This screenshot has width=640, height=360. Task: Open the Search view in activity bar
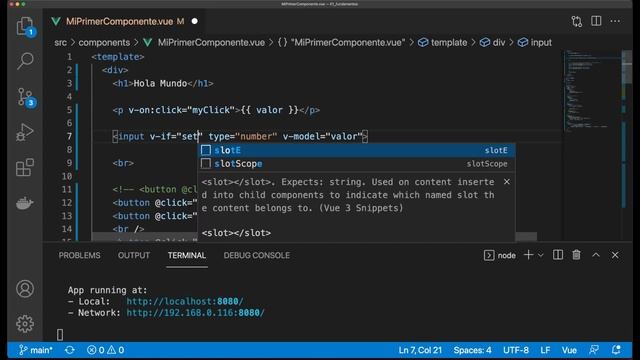coord(25,61)
